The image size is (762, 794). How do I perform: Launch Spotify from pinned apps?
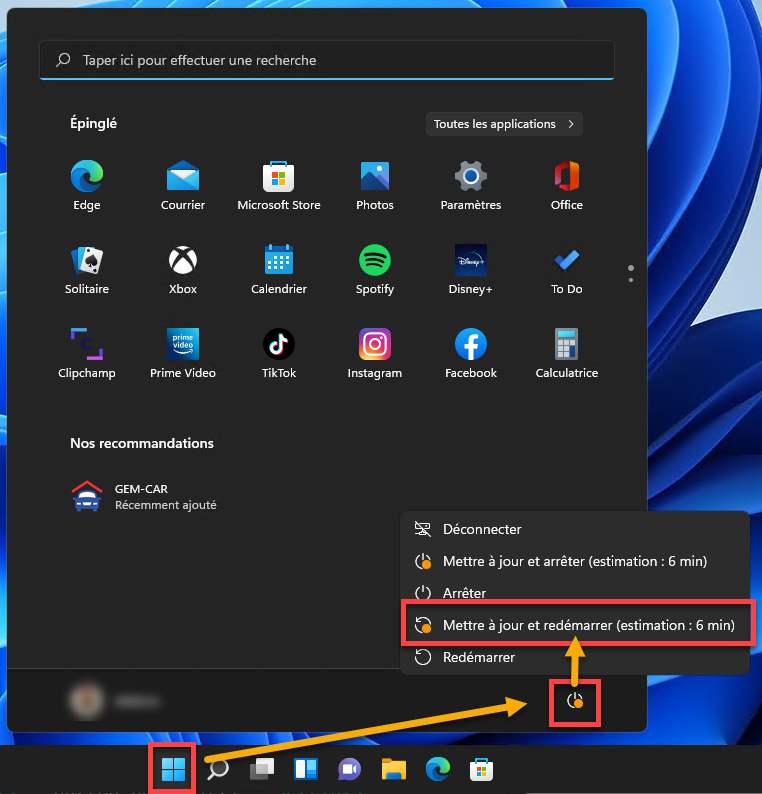[x=375, y=269]
